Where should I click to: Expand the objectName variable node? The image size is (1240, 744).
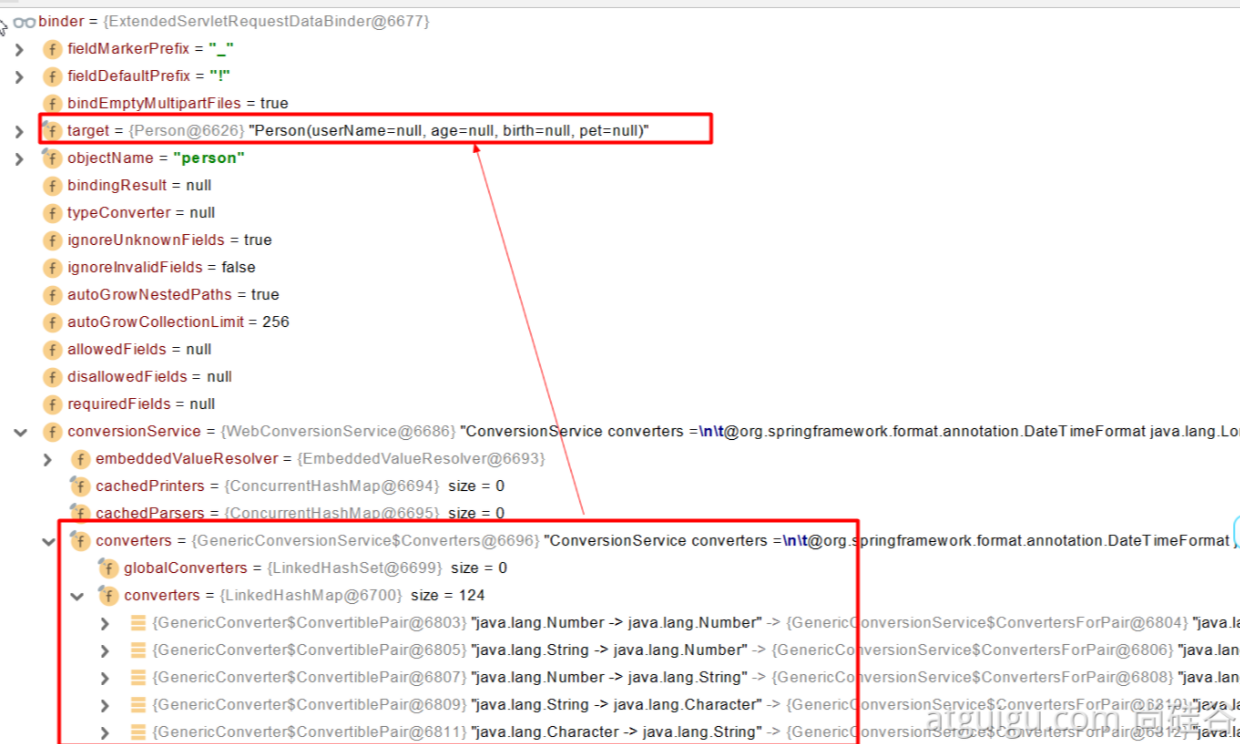point(18,158)
